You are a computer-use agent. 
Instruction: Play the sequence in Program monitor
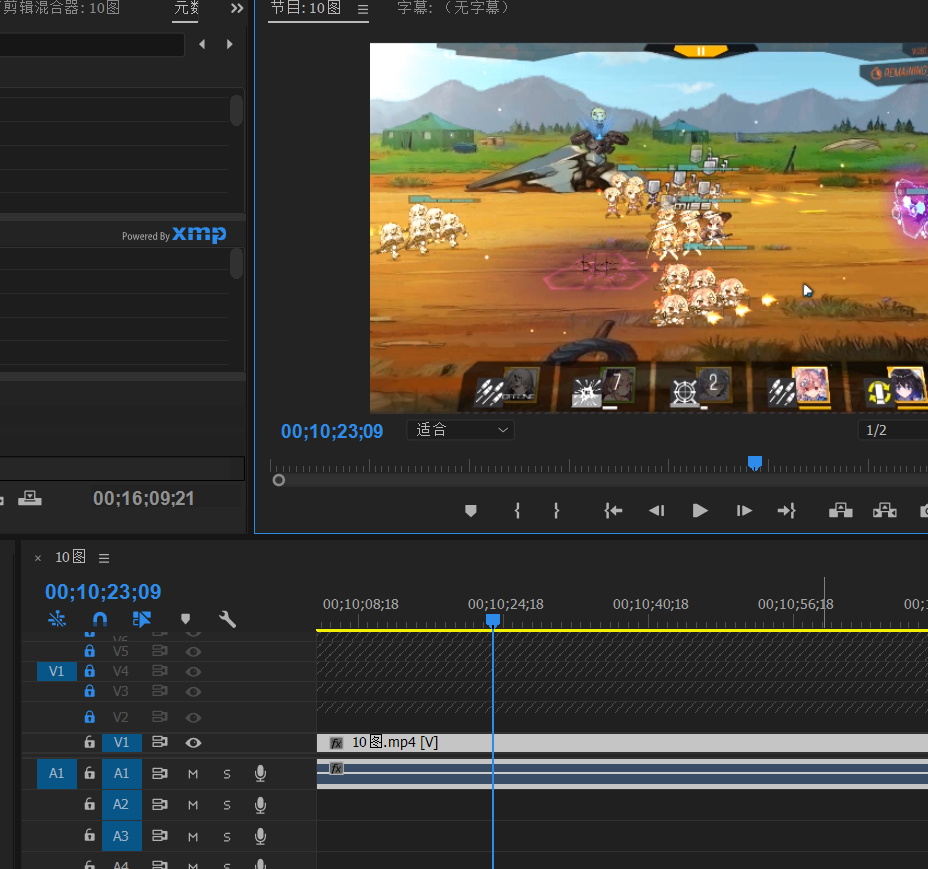tap(700, 510)
